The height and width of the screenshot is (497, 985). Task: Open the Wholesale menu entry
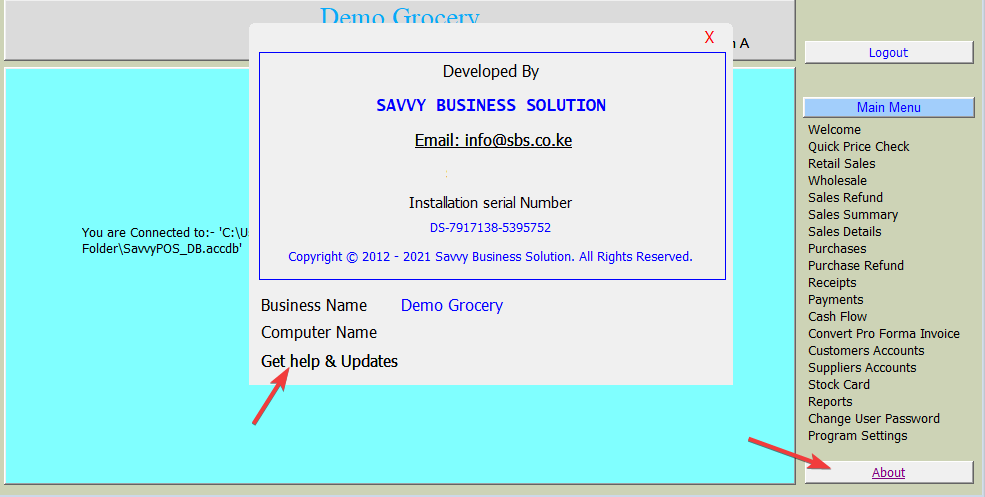click(x=837, y=181)
